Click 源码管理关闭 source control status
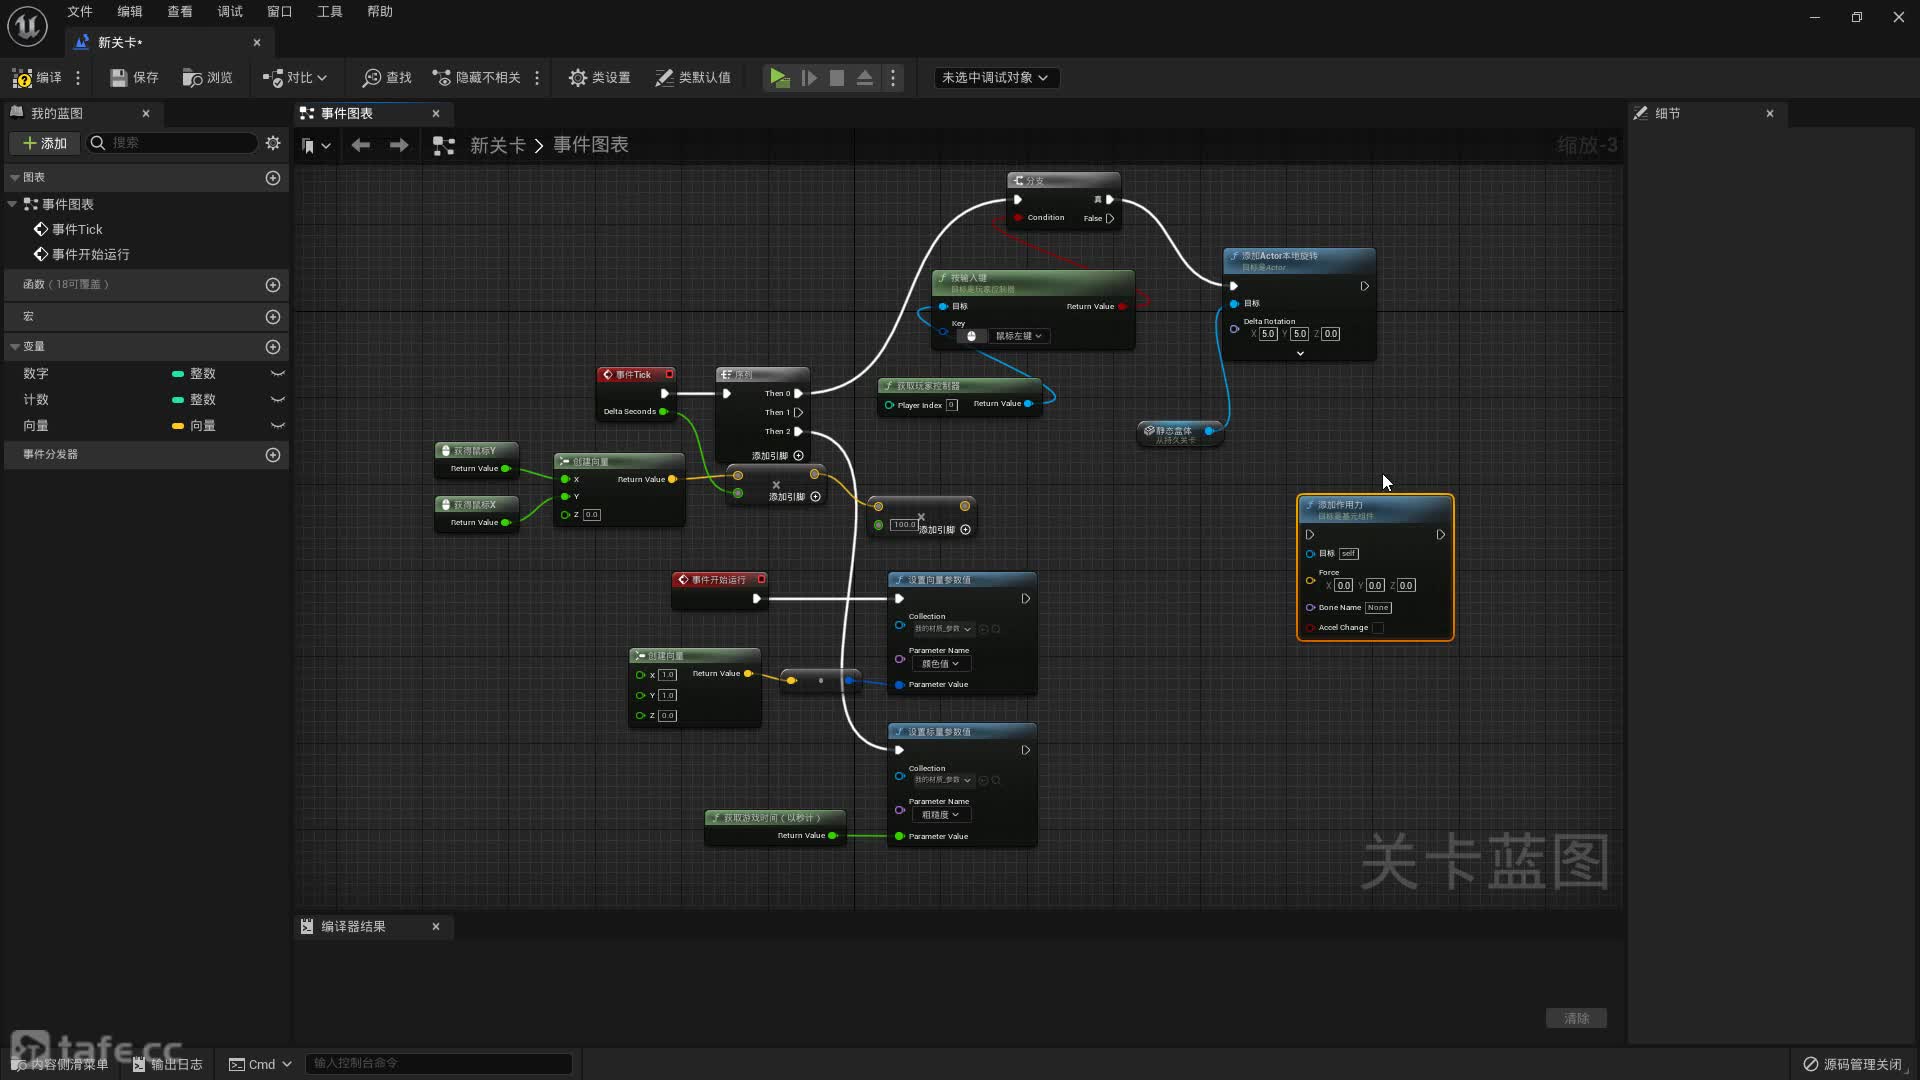 pos(1852,1064)
